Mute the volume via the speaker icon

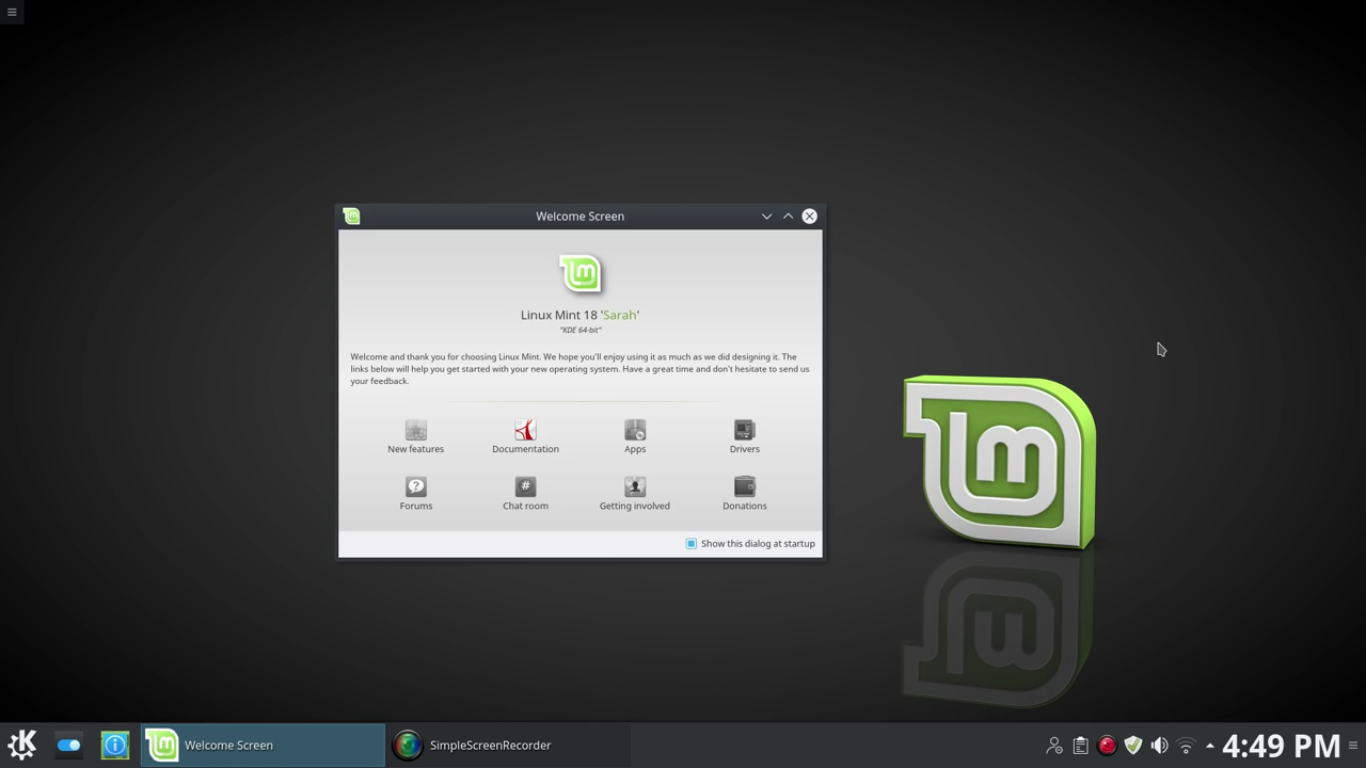[x=1159, y=745]
